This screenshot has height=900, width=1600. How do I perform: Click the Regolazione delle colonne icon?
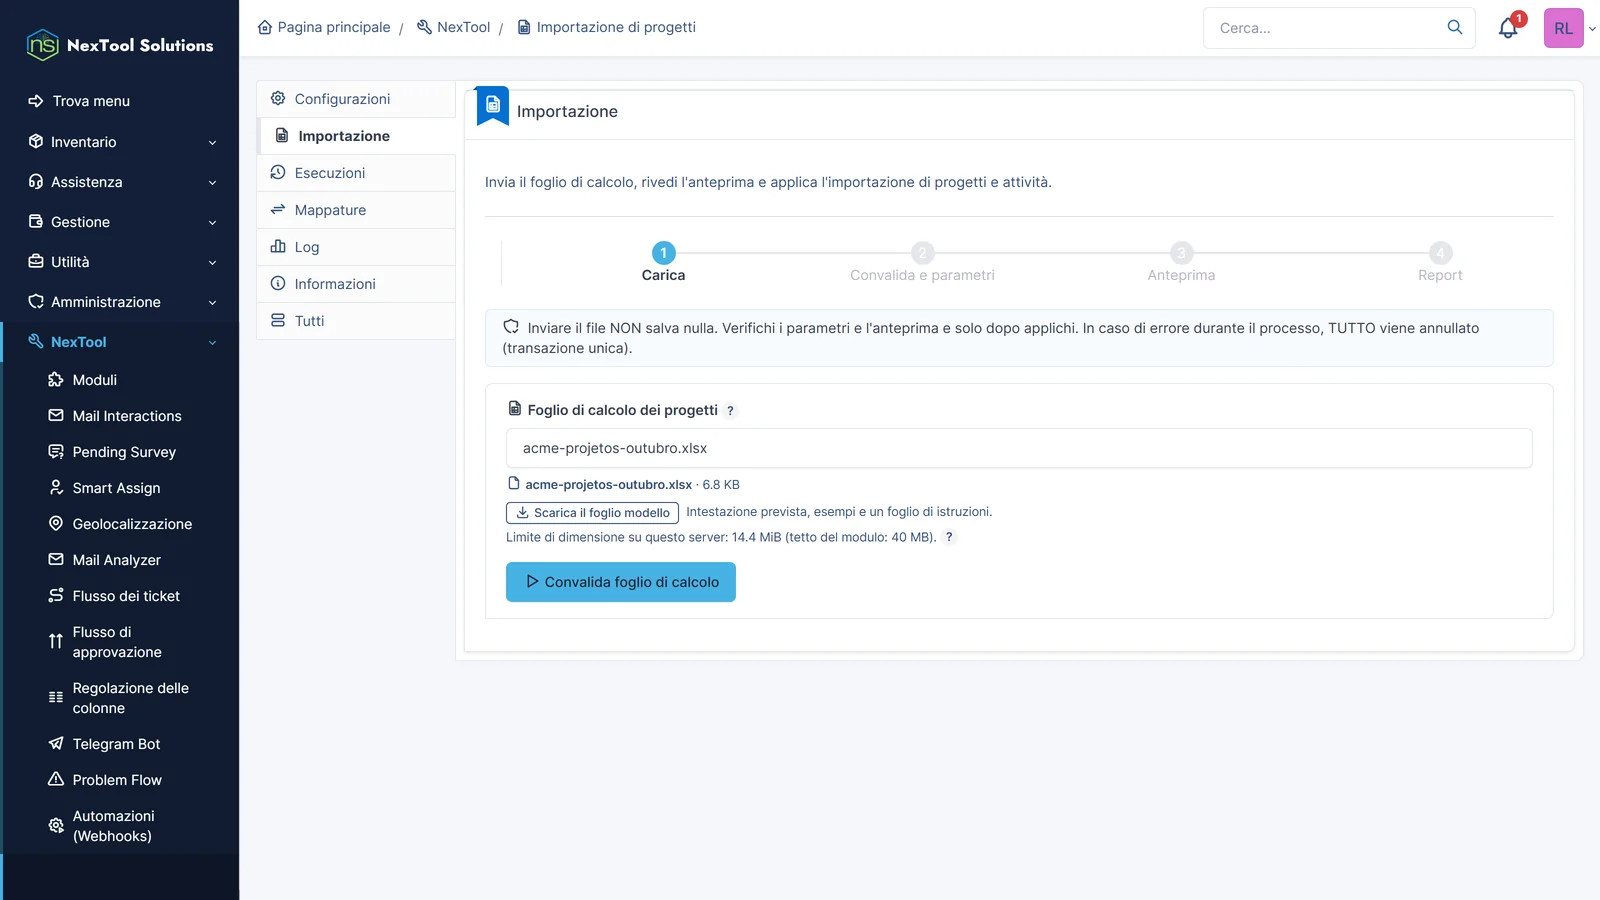(56, 698)
